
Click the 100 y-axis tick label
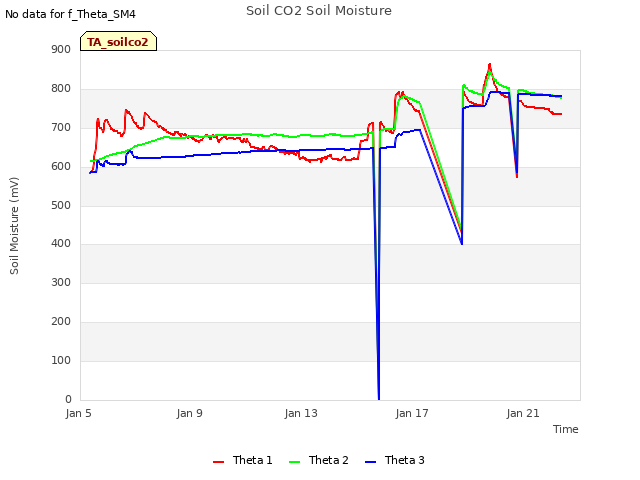coord(61,360)
